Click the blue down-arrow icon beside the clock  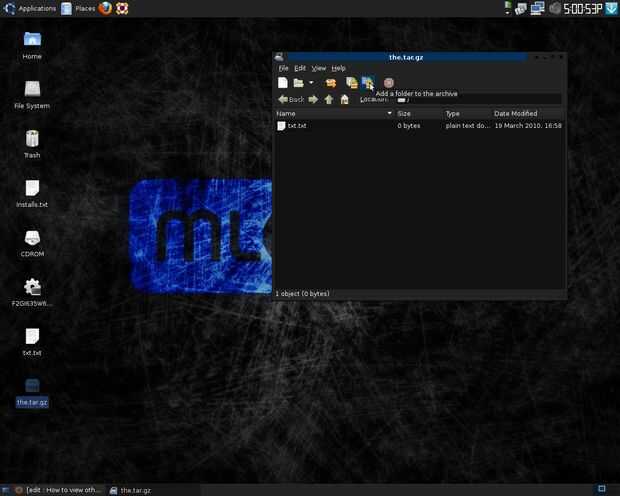[x=611, y=9]
